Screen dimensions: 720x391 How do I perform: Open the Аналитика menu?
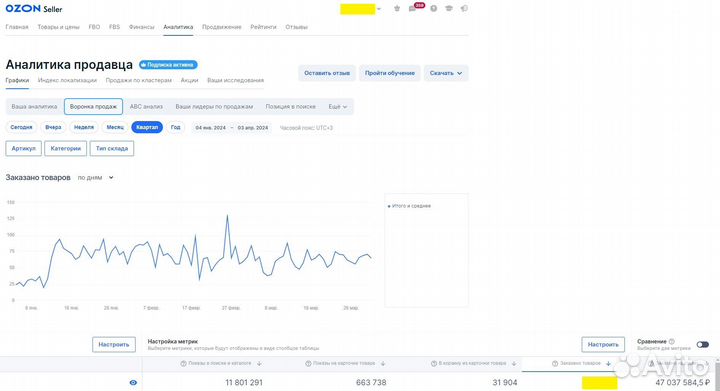(x=178, y=27)
